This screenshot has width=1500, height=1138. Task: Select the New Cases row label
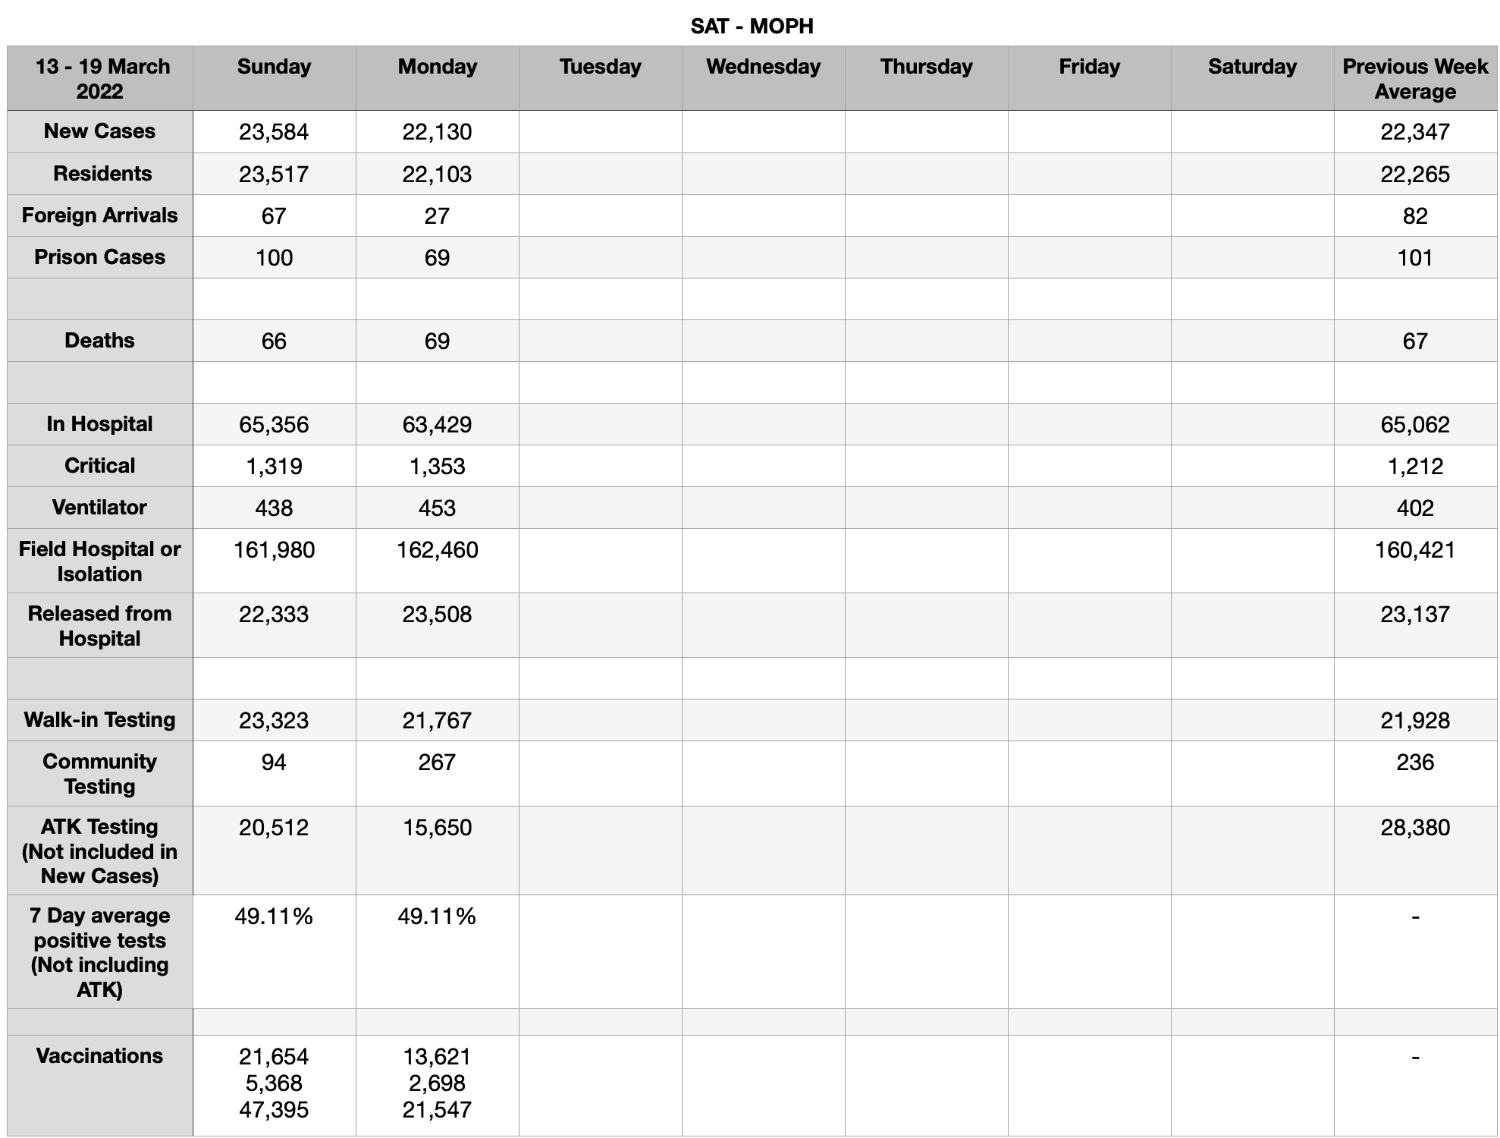pos(100,131)
